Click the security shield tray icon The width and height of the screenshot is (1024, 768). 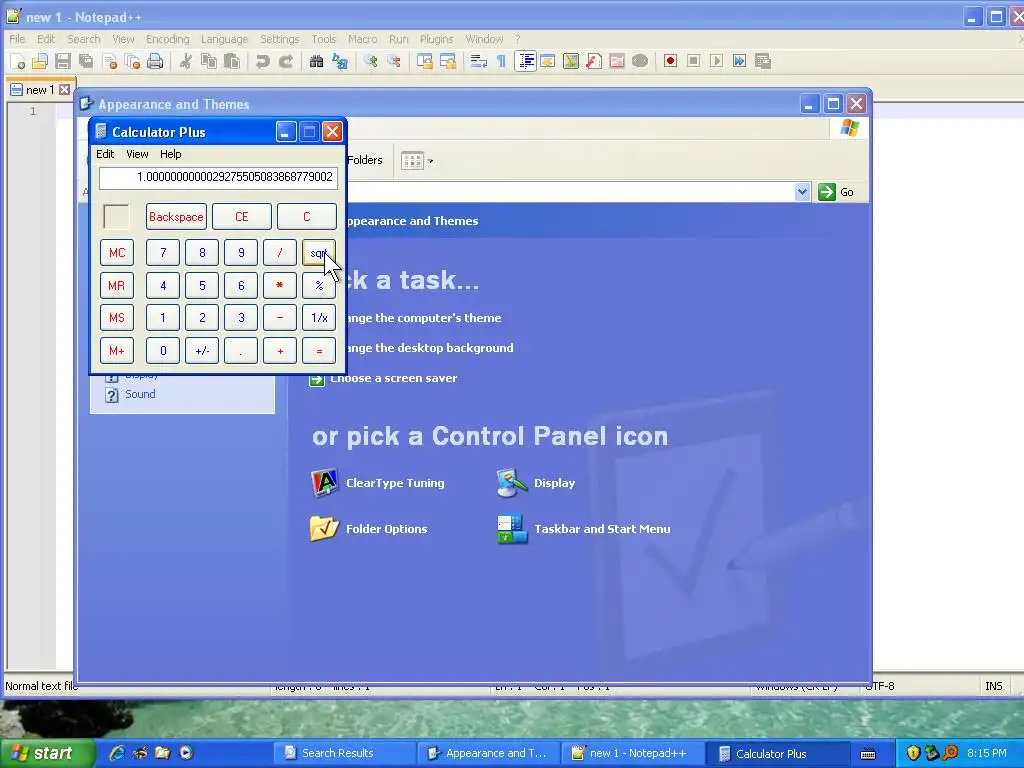click(x=913, y=753)
